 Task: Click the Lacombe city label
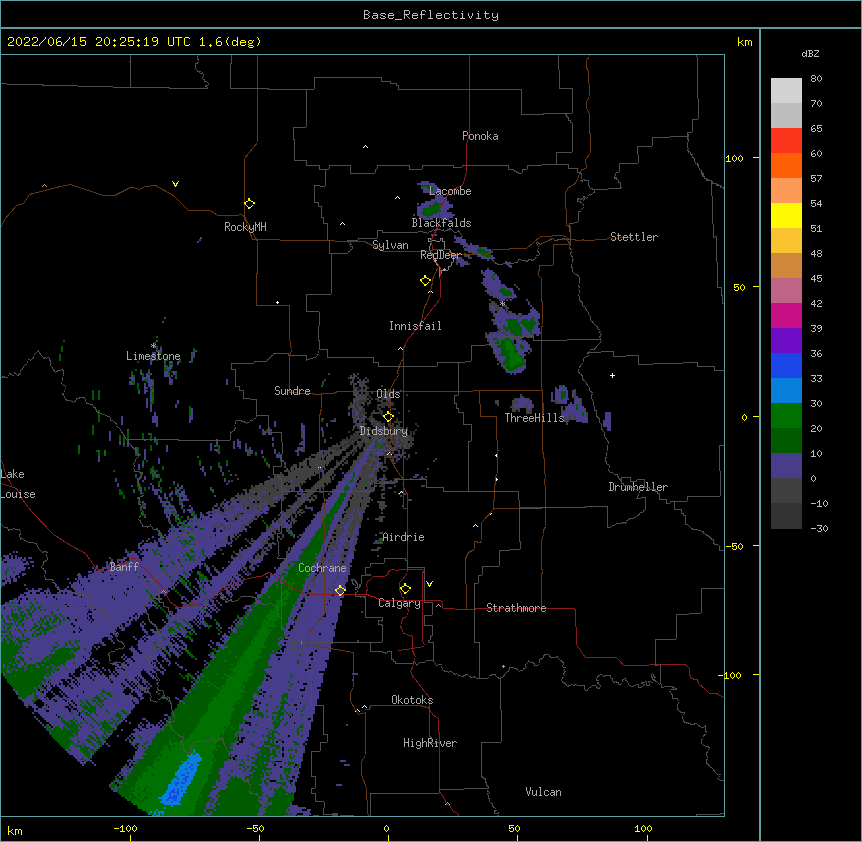(450, 191)
